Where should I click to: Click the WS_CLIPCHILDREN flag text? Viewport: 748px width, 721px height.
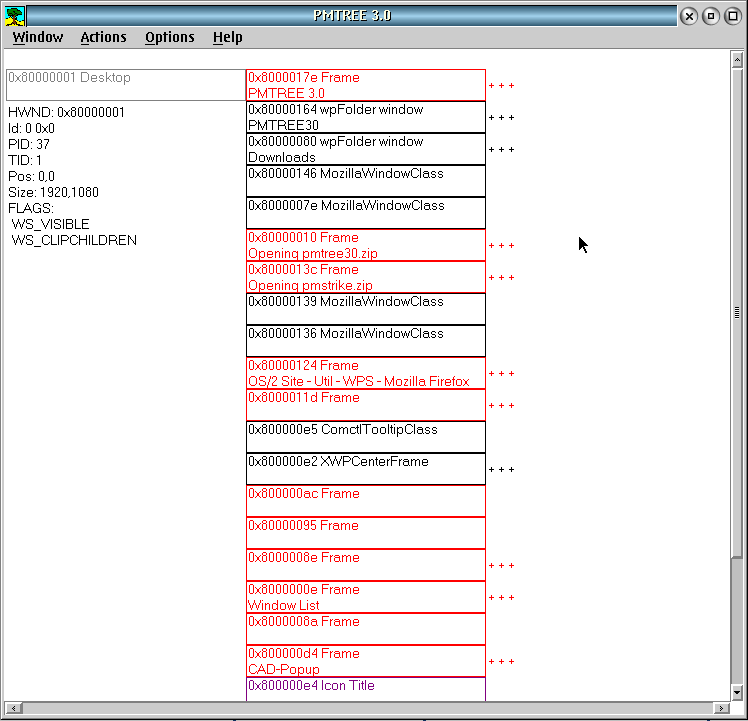click(74, 240)
